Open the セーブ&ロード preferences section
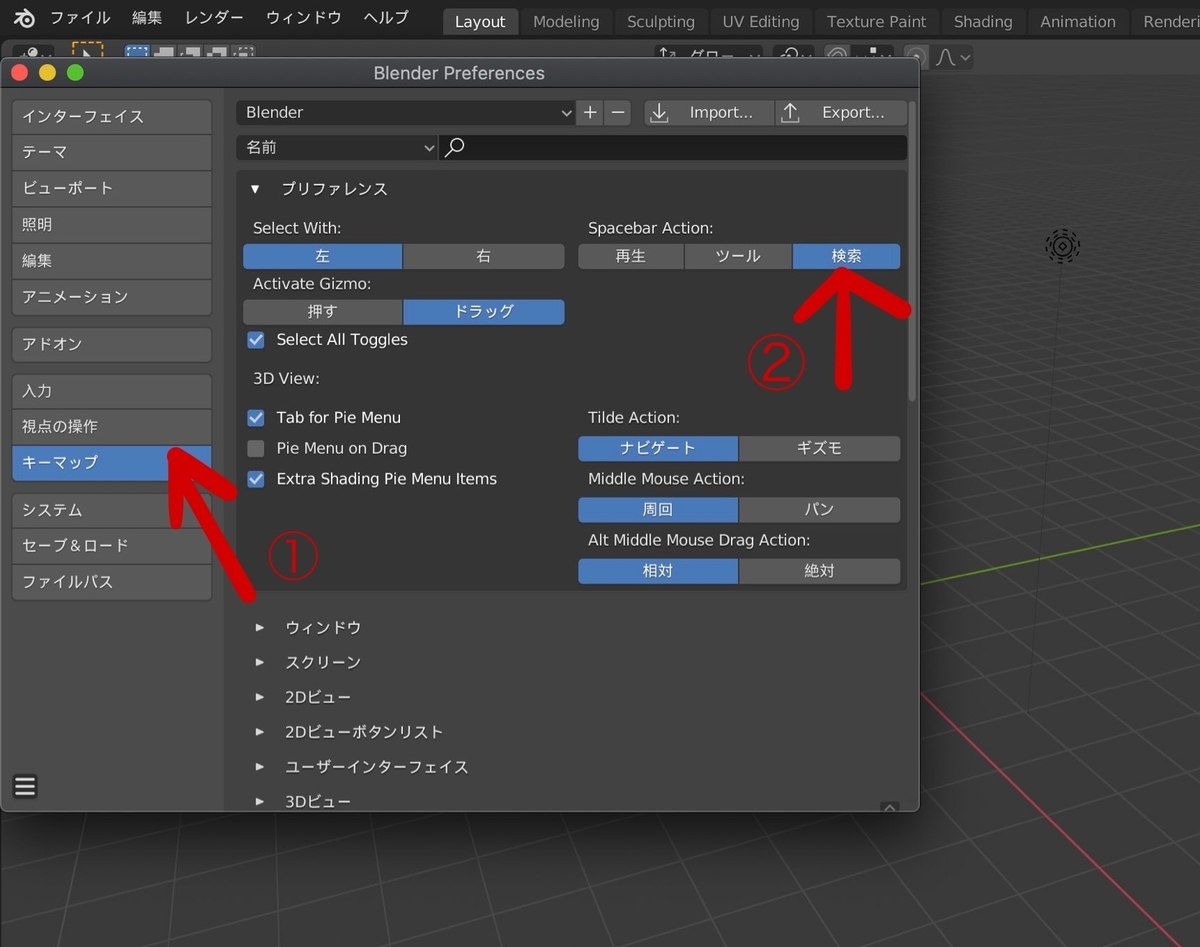 click(x=112, y=545)
